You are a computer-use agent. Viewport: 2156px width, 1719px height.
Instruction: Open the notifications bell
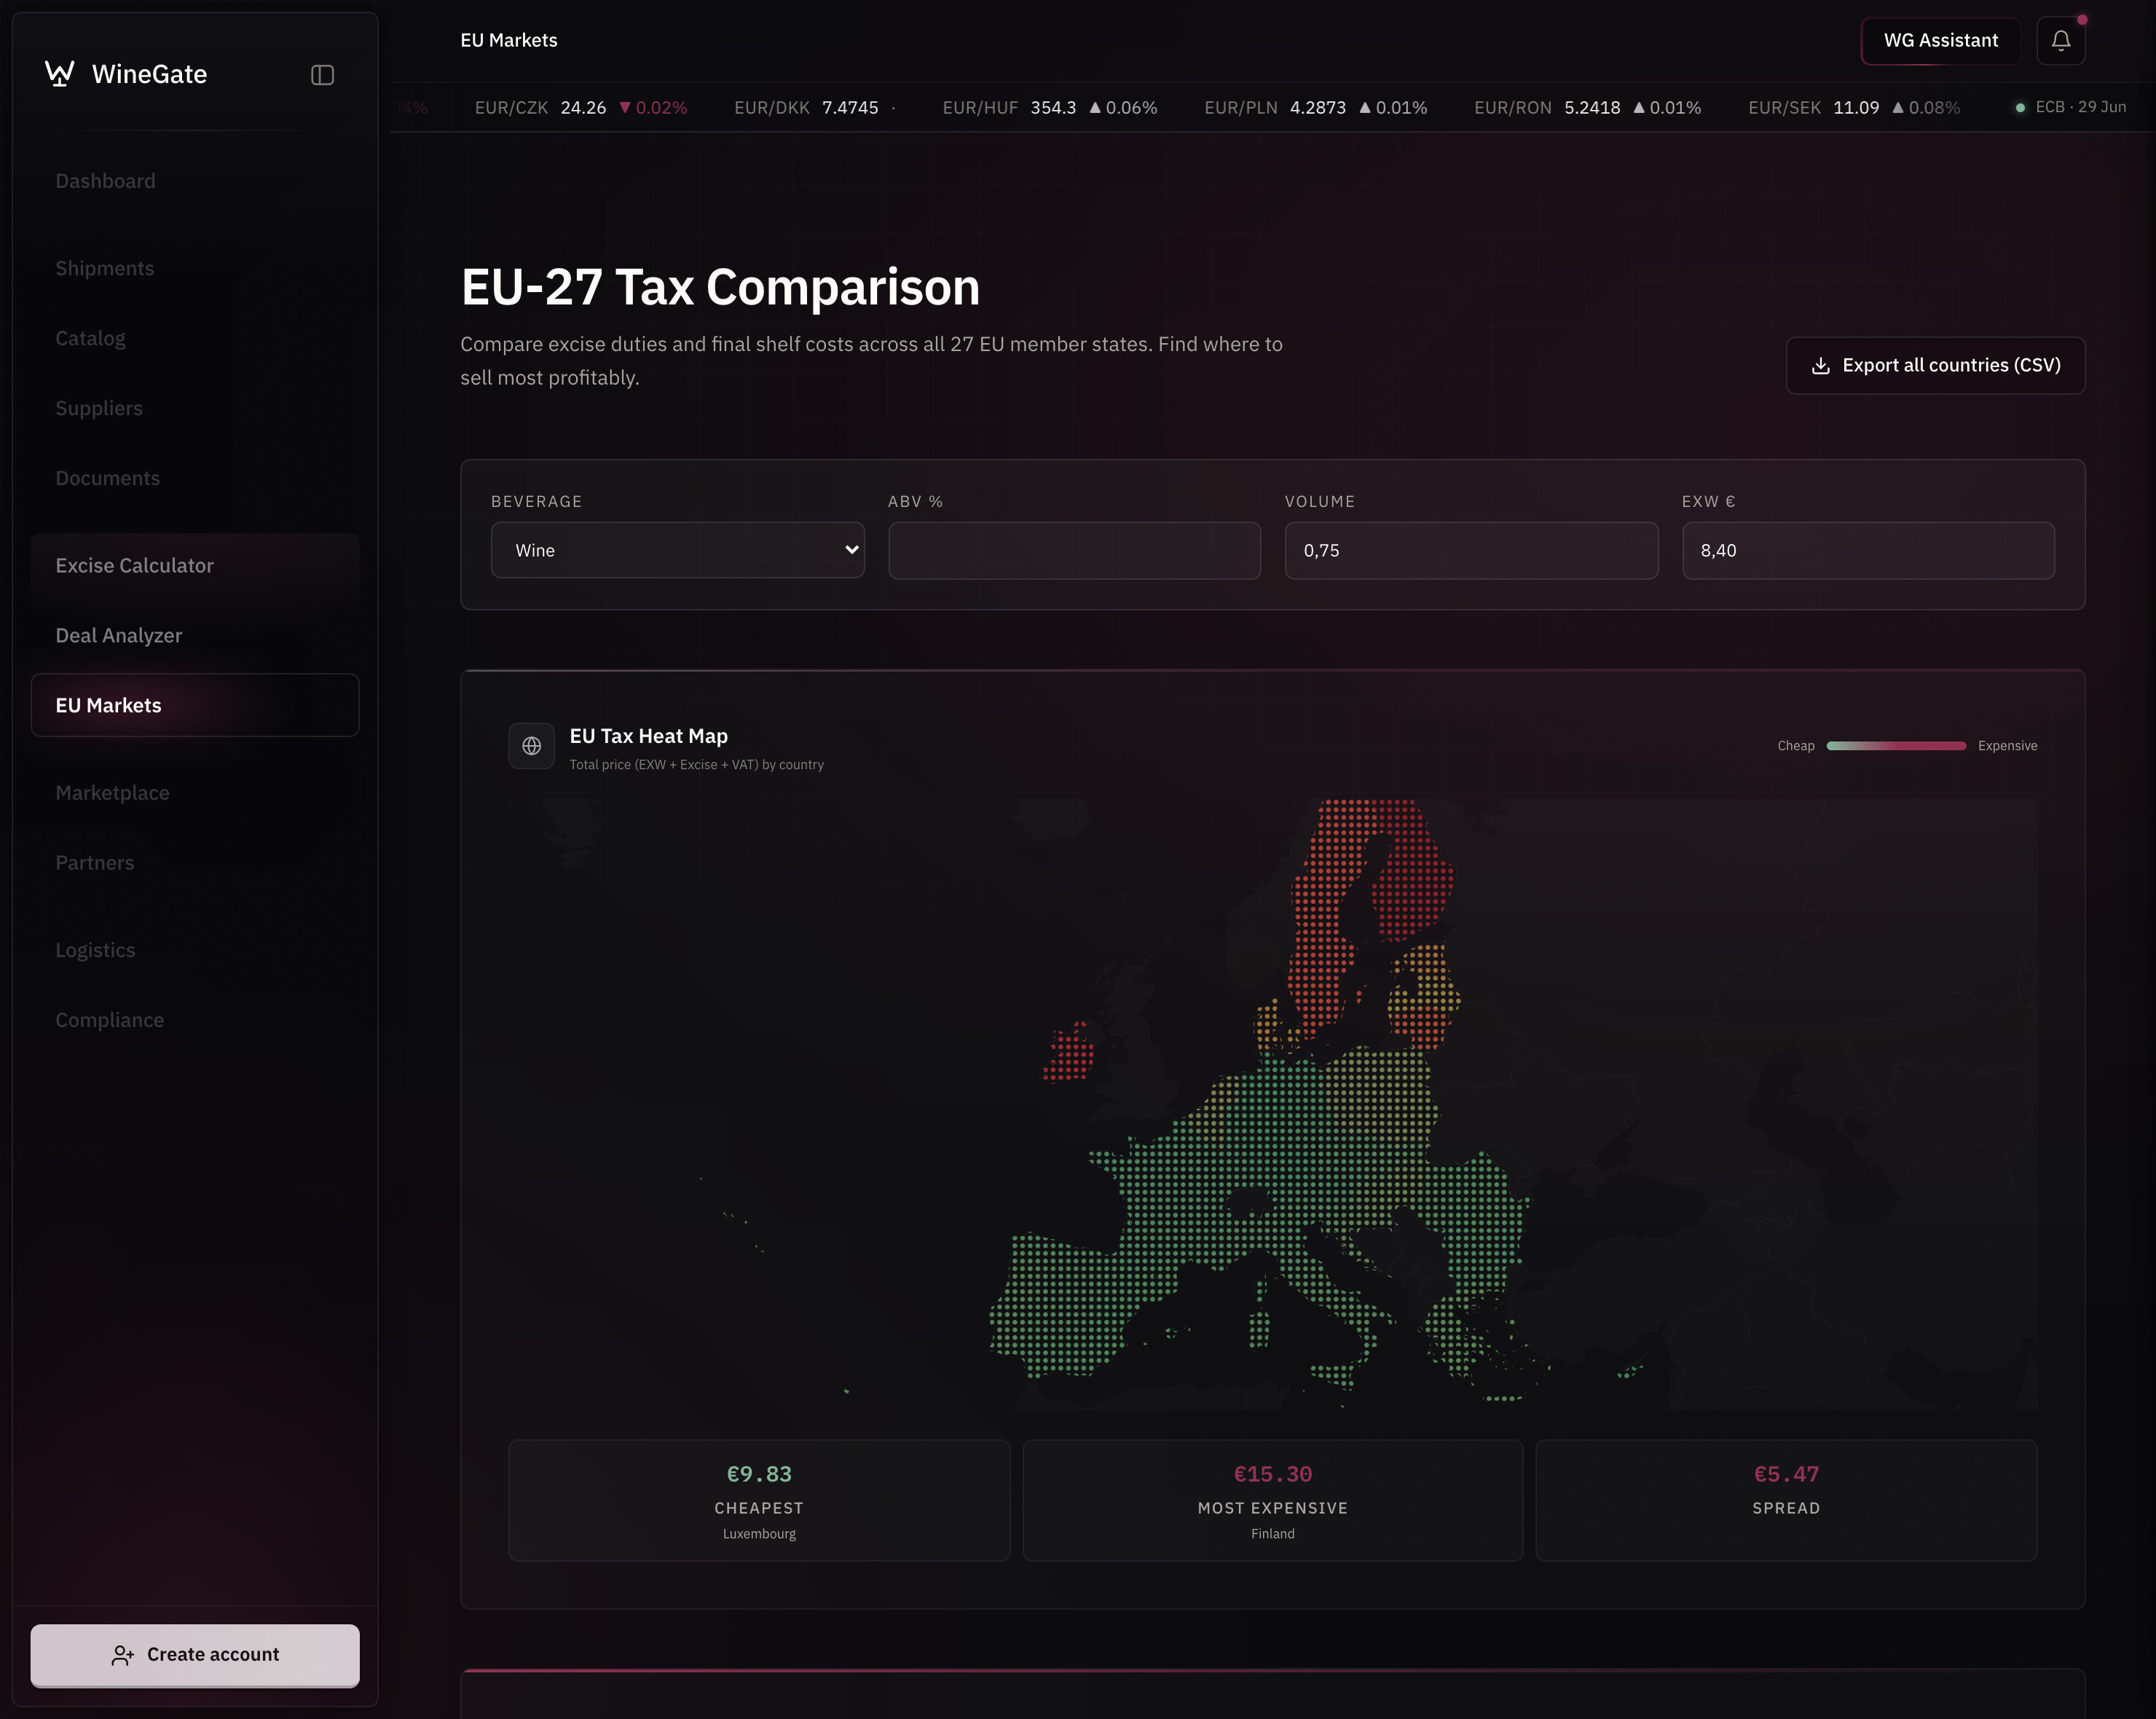pyautogui.click(x=2060, y=41)
